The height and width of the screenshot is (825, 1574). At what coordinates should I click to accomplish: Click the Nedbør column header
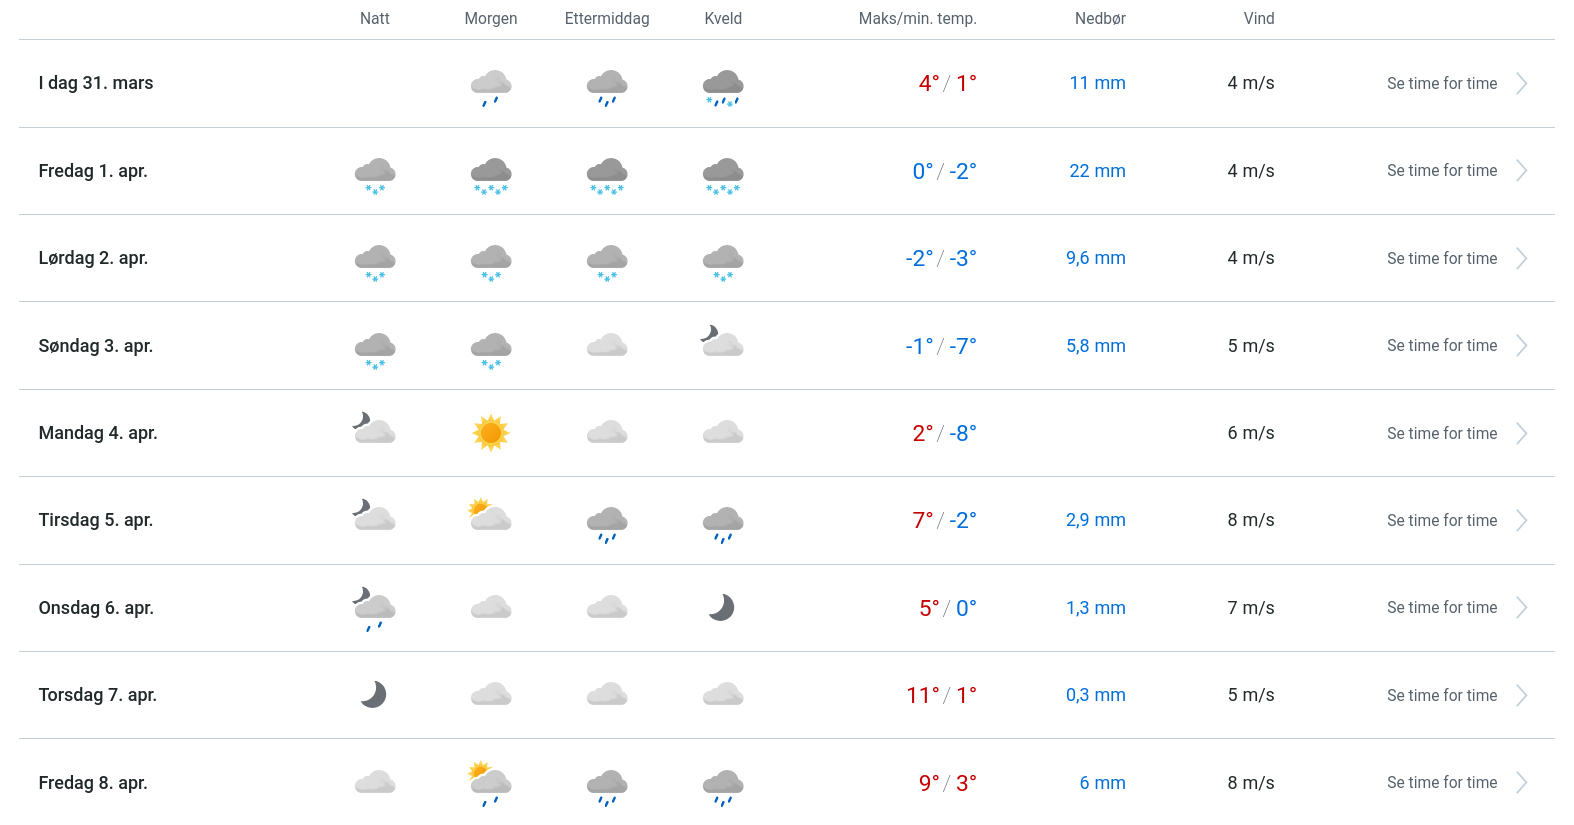click(x=1100, y=19)
